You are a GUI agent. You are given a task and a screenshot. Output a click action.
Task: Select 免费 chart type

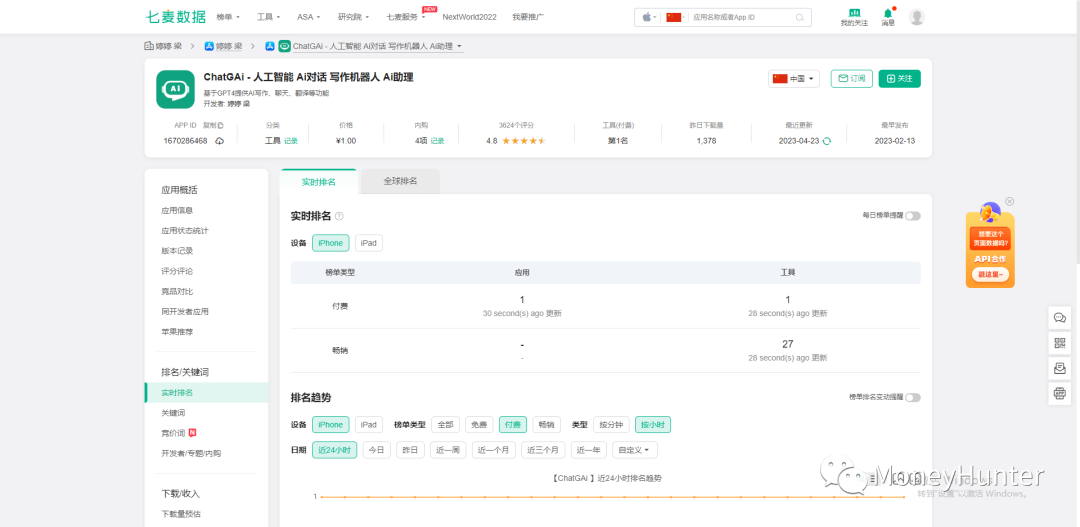[479, 425]
